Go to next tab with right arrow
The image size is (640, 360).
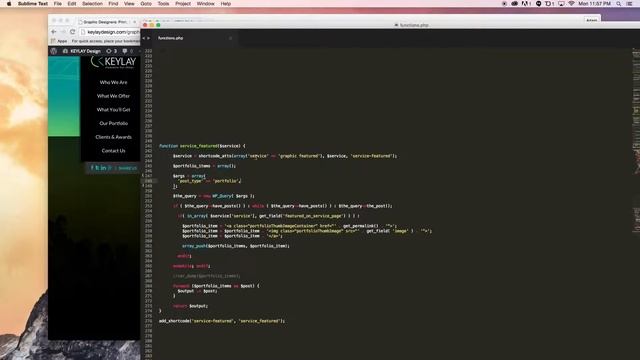(148, 38)
